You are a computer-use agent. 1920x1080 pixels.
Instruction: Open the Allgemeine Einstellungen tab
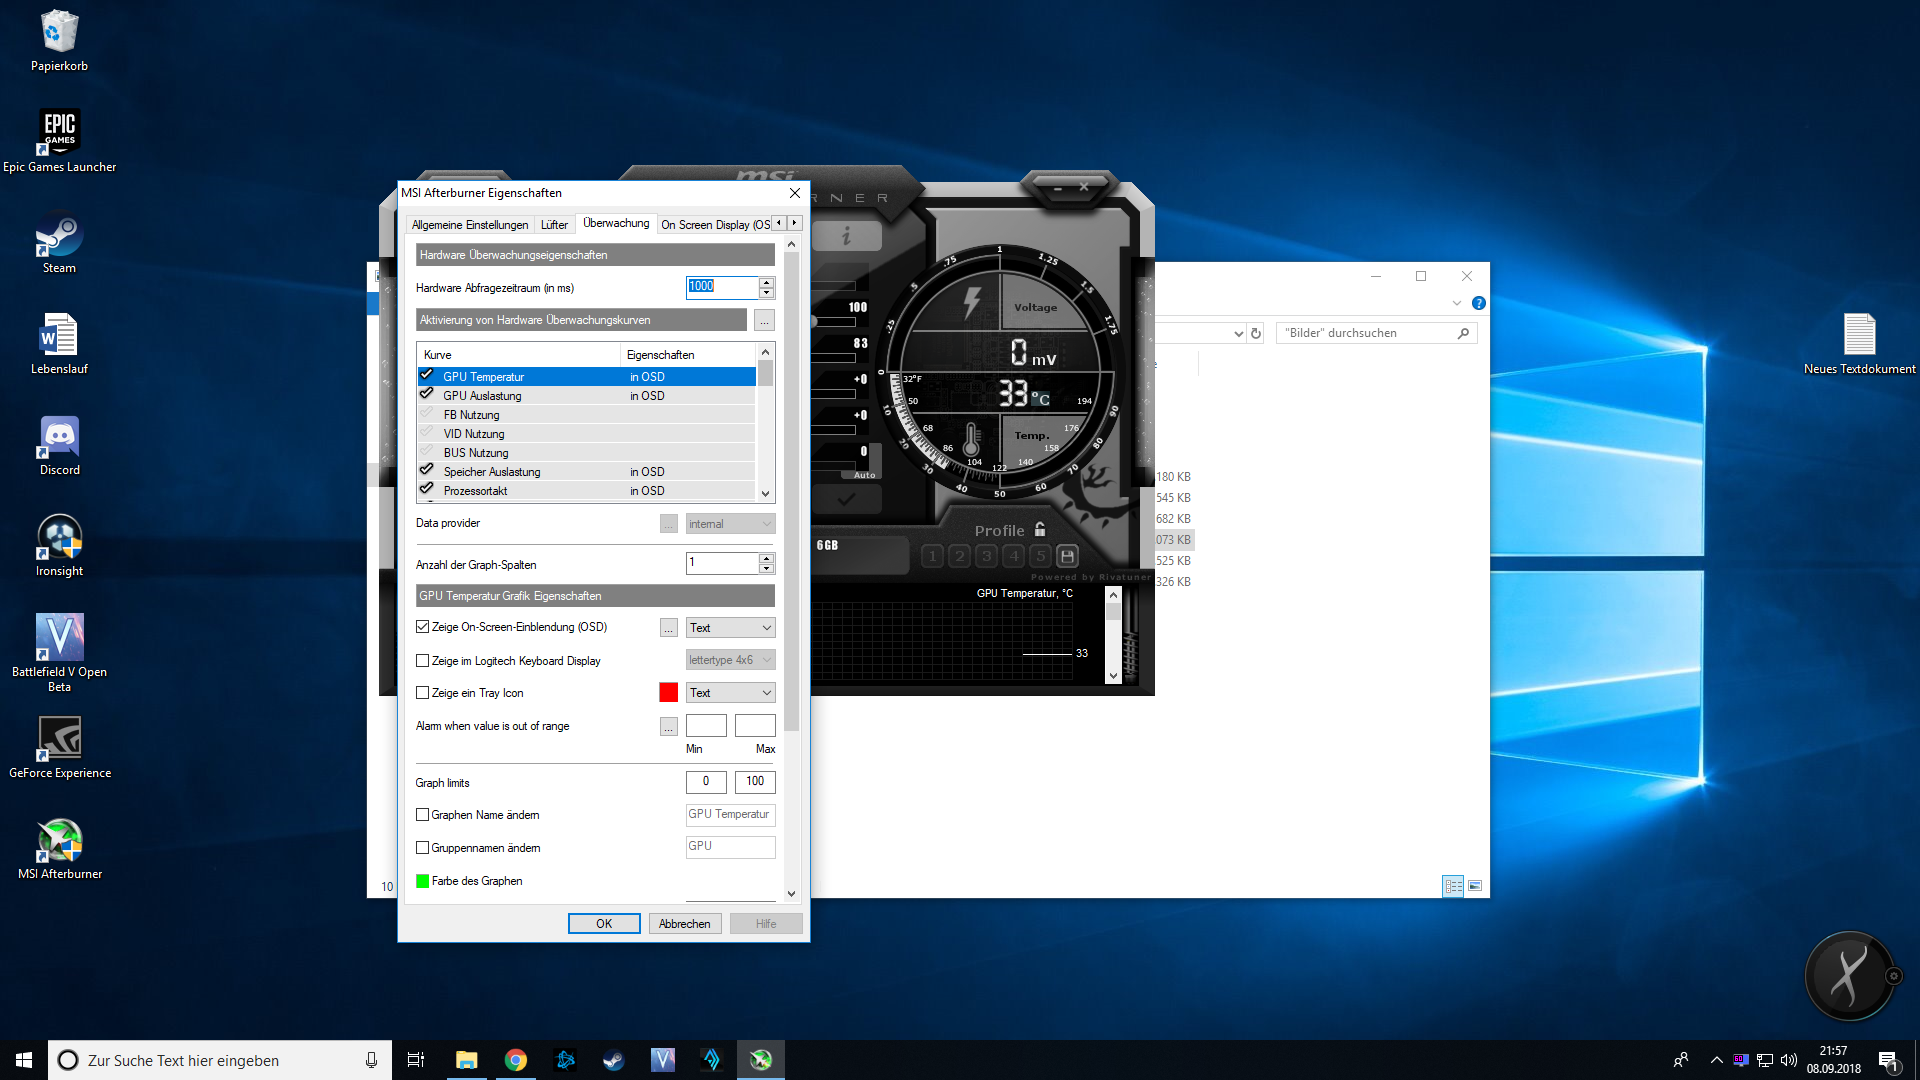click(469, 225)
